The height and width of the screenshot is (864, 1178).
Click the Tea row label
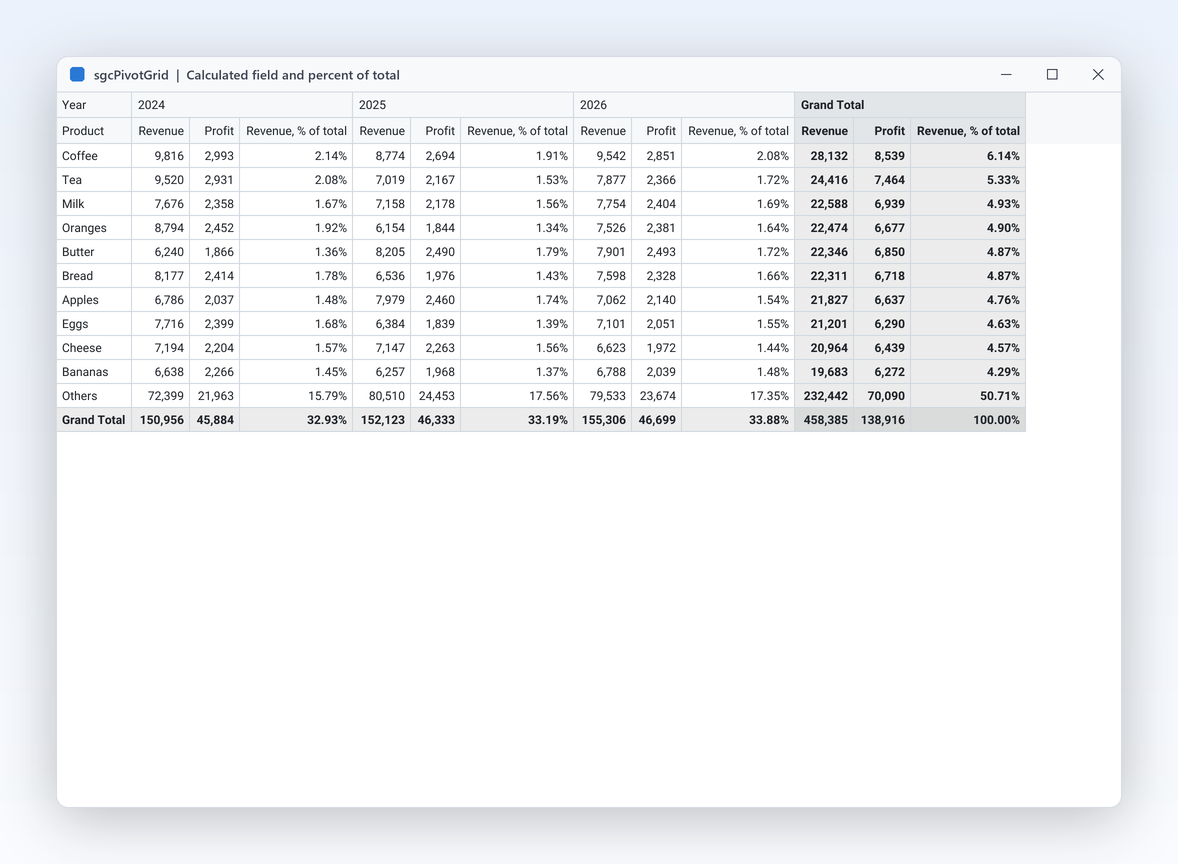click(94, 180)
